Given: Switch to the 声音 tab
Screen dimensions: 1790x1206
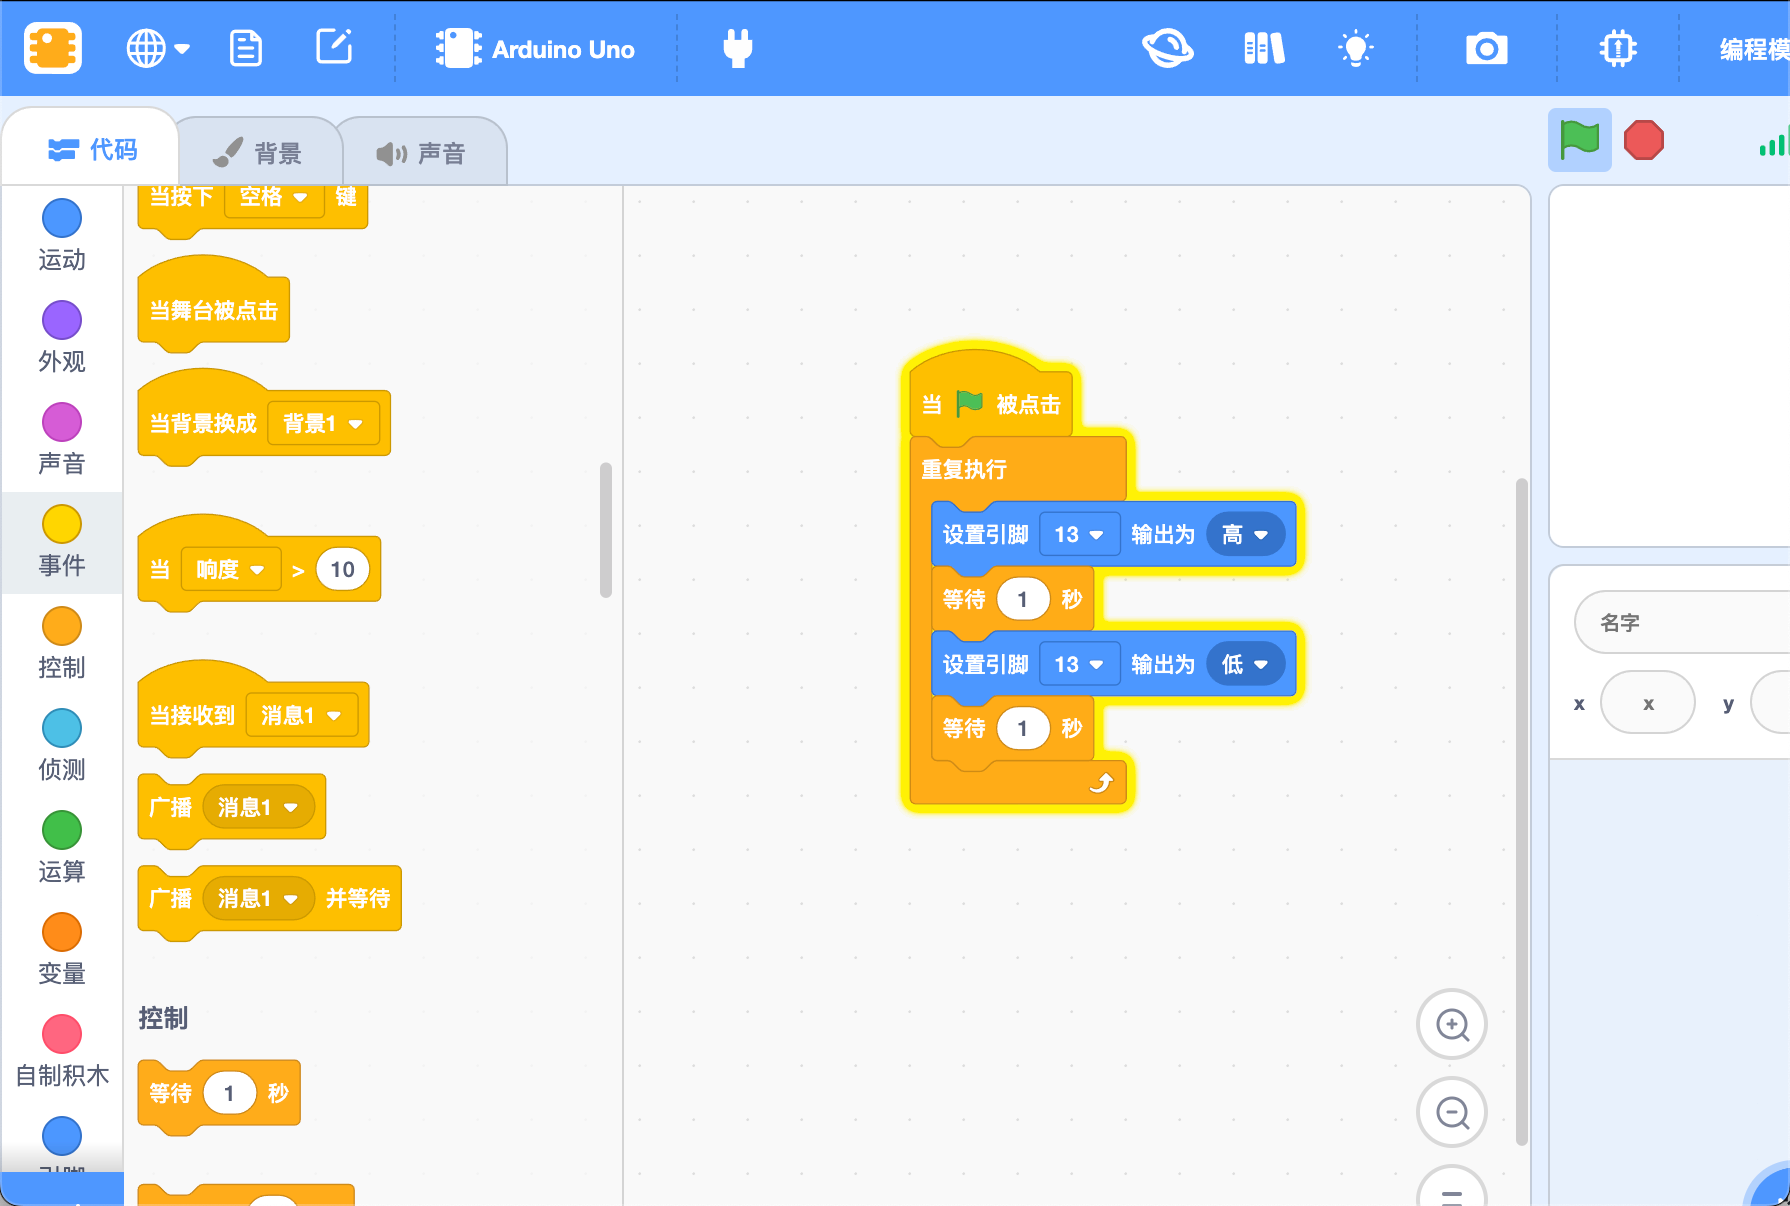Looking at the screenshot, I should pyautogui.click(x=421, y=152).
